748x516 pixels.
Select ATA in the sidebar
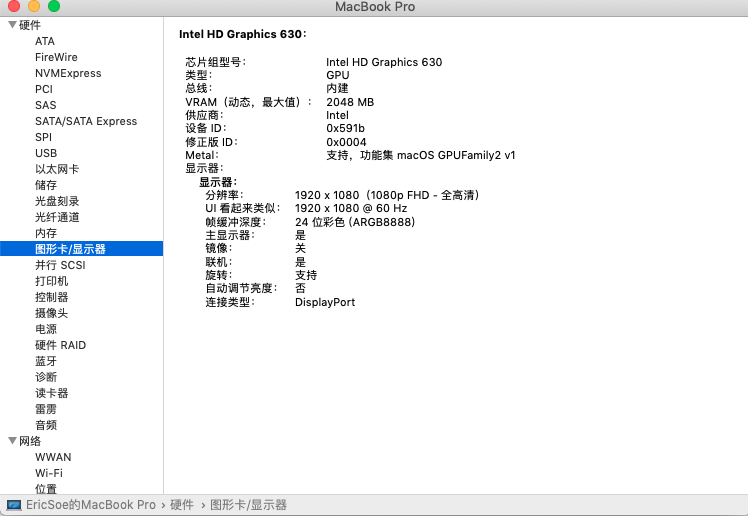(x=45, y=41)
